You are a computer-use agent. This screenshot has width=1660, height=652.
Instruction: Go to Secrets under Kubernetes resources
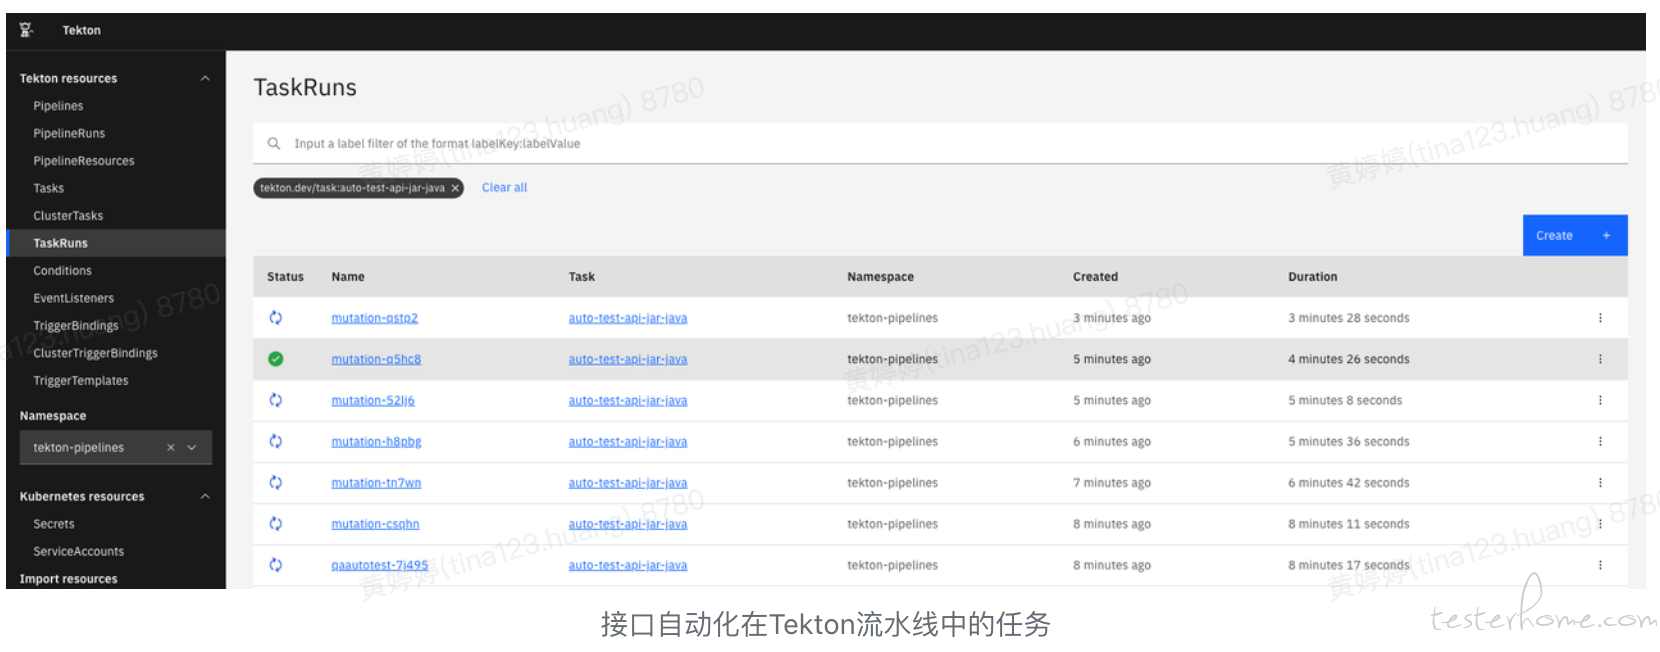54,524
